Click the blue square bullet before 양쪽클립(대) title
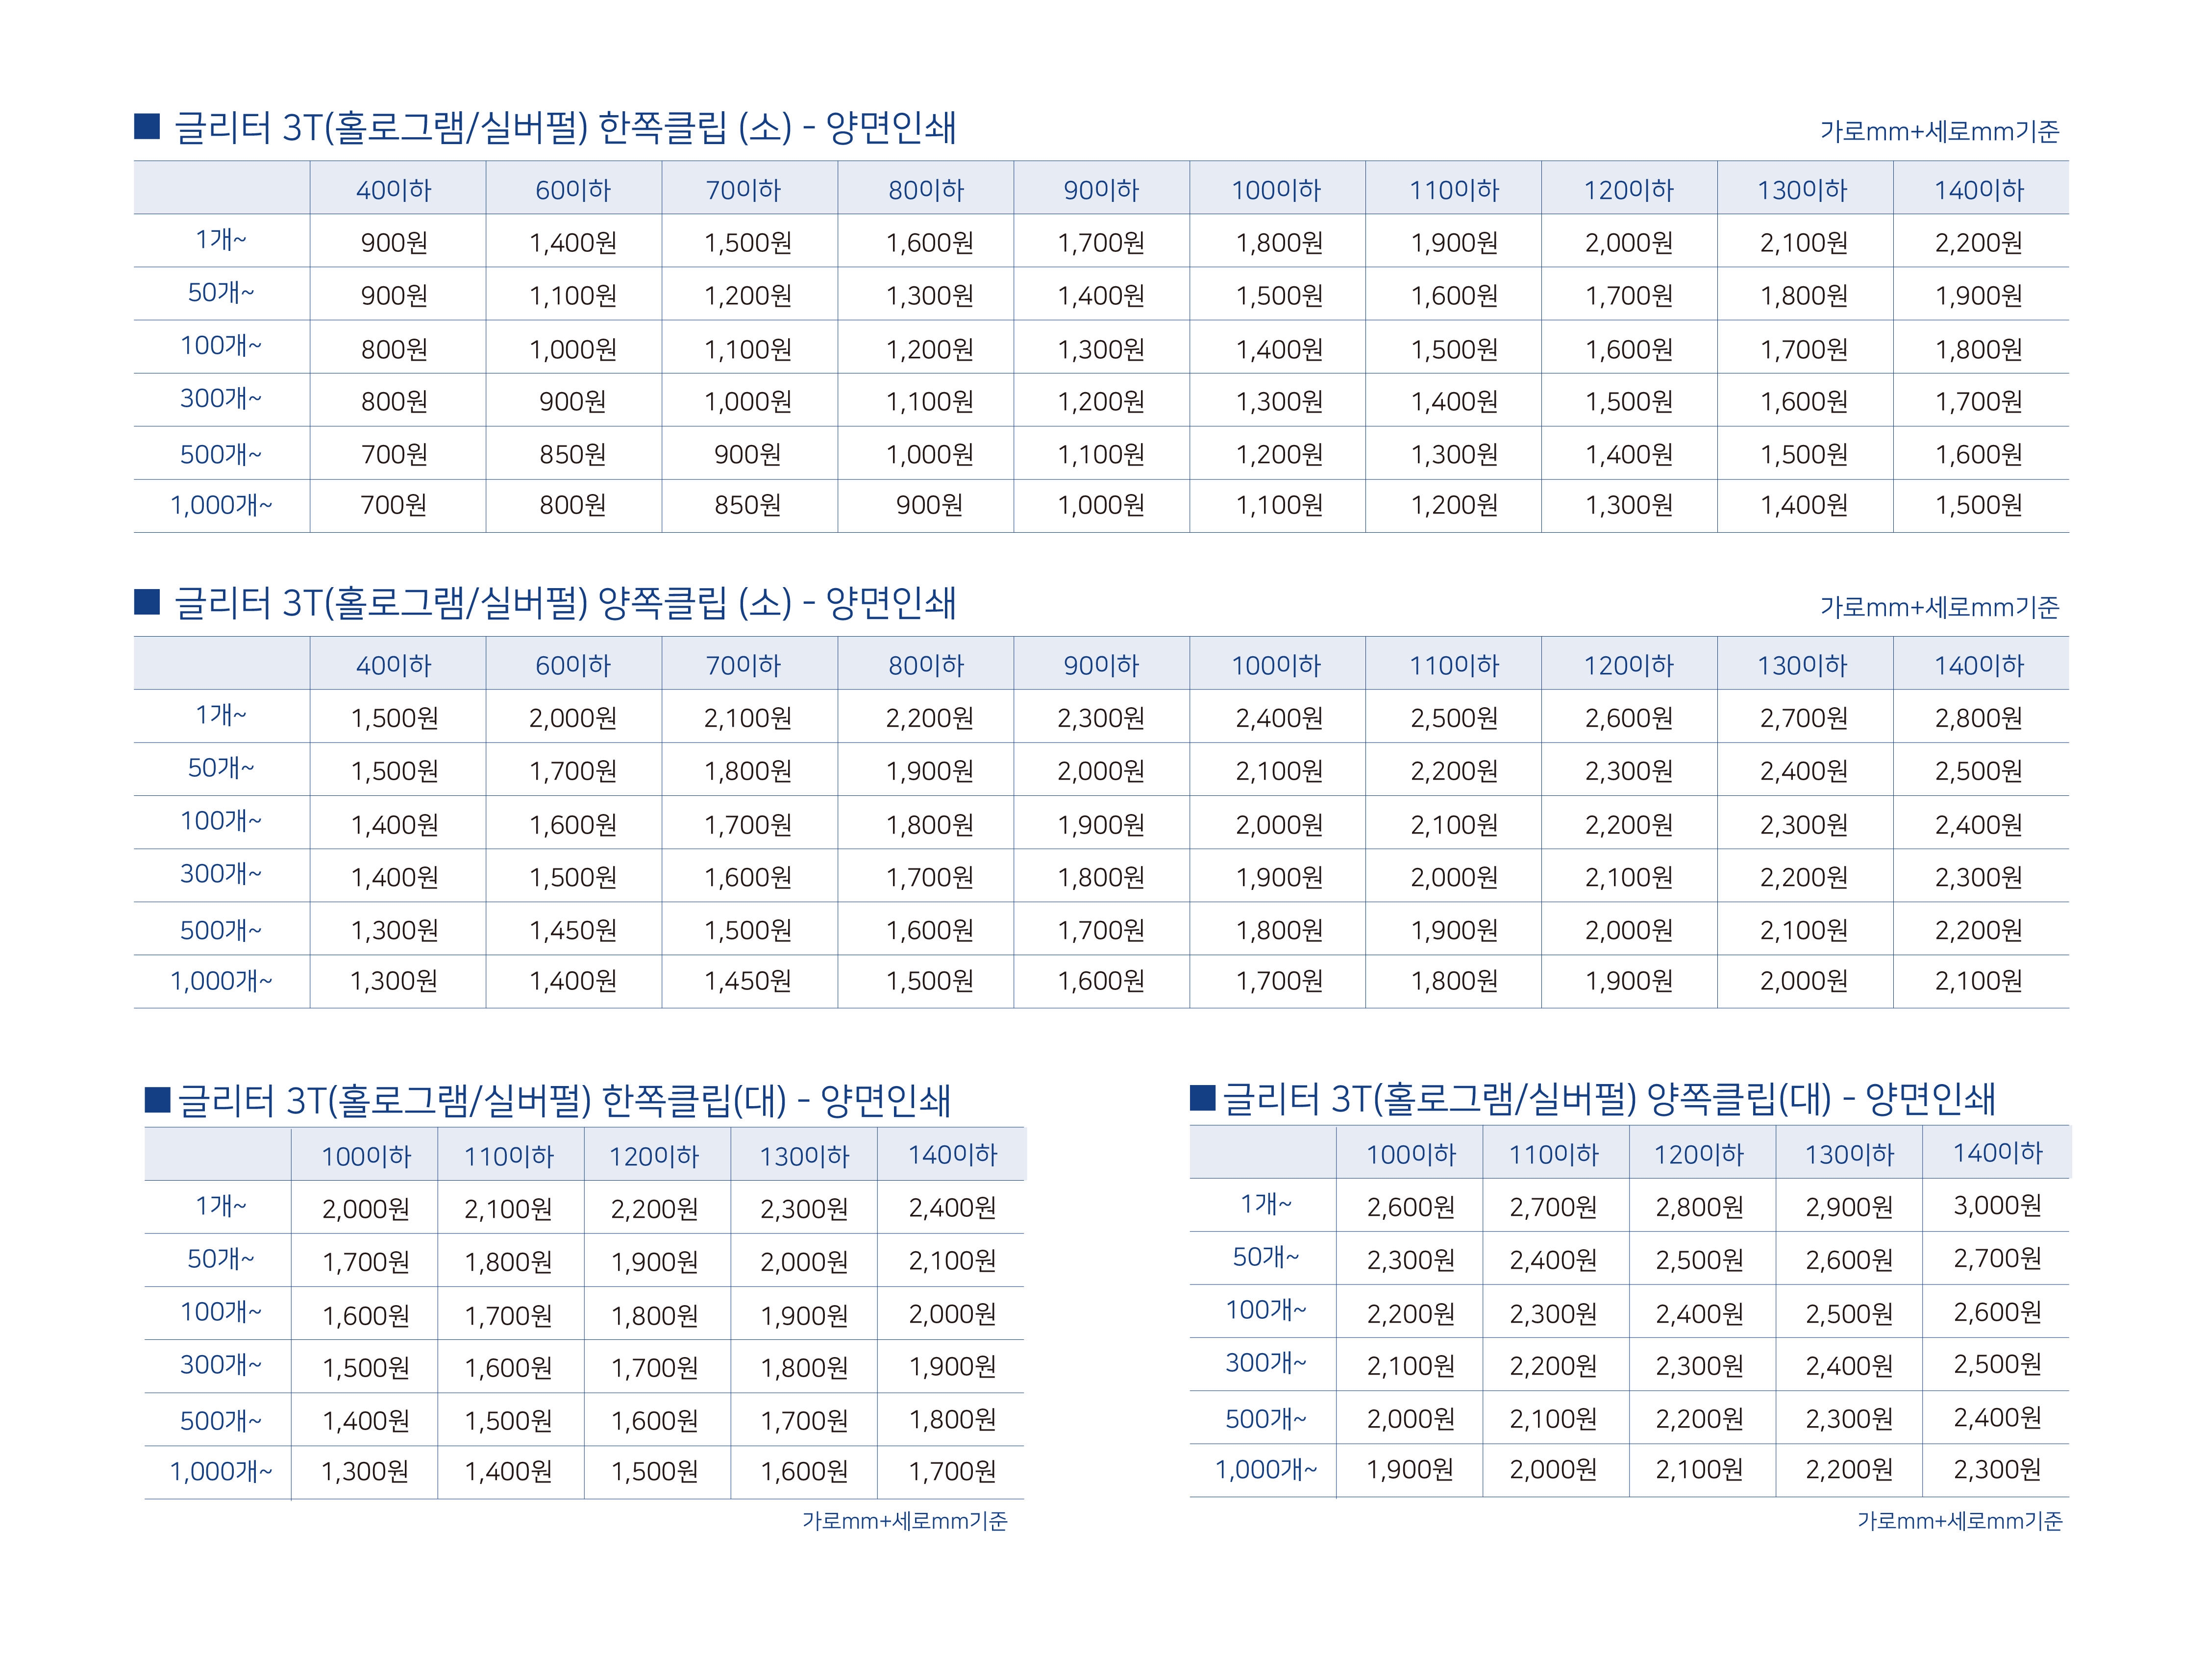This screenshot has height=1680, width=2206. pyautogui.click(x=1202, y=1098)
